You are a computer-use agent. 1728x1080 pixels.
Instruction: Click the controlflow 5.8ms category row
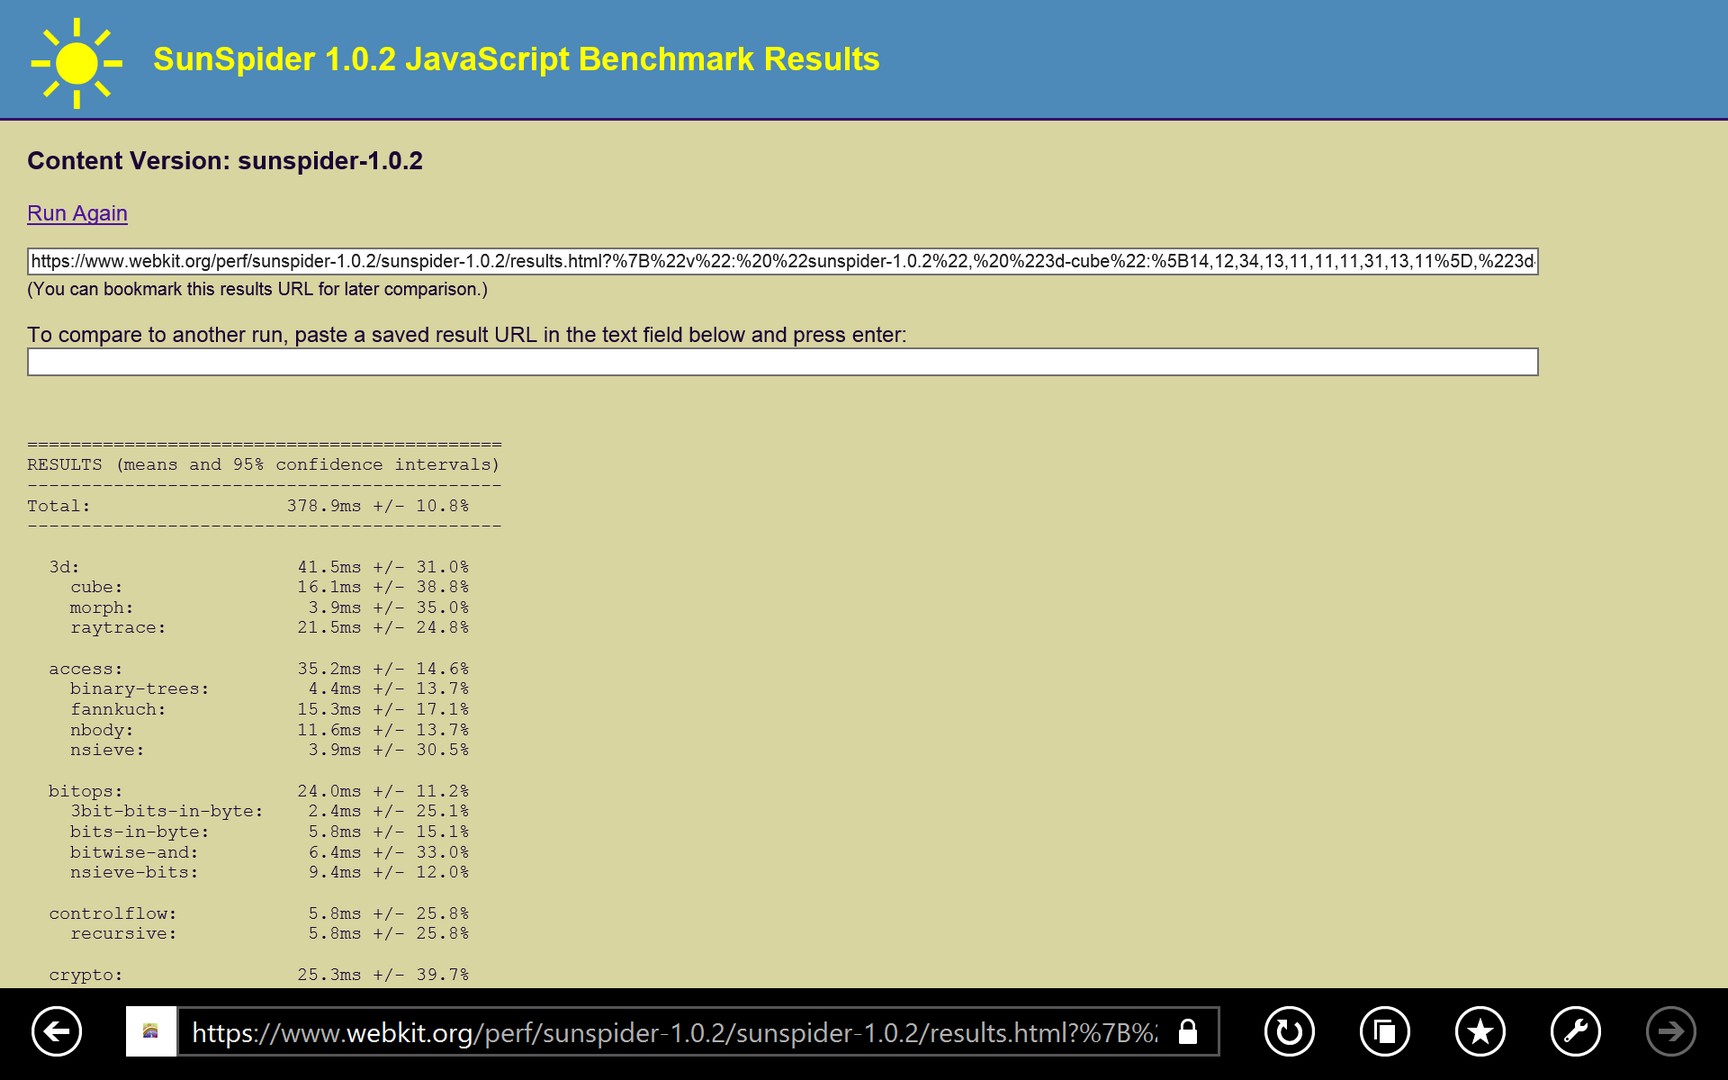click(259, 914)
